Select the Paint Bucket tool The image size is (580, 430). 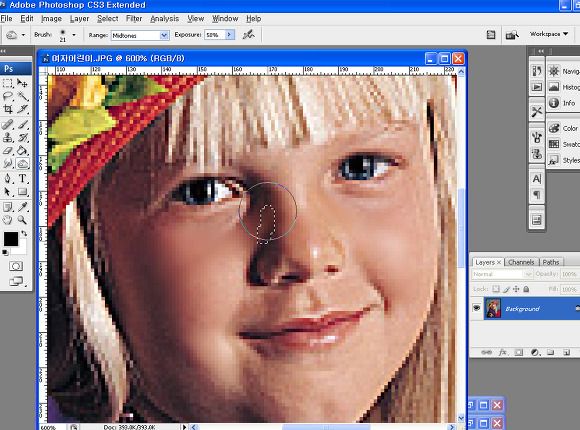click(x=22, y=151)
